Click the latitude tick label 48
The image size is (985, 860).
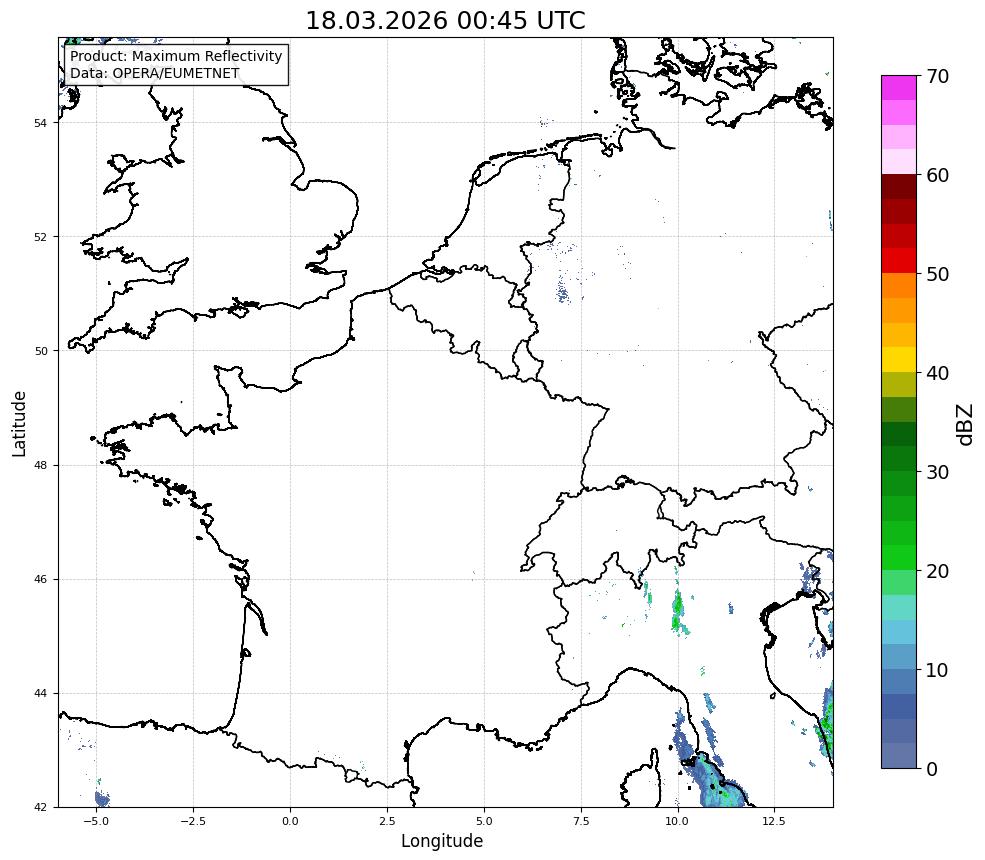(40, 465)
